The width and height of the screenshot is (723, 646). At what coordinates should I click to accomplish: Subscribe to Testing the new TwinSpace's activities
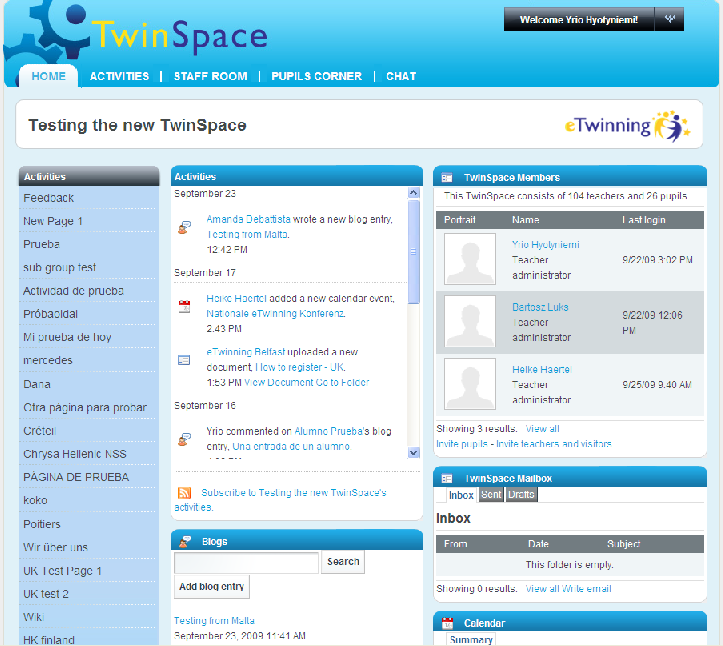[x=281, y=499]
